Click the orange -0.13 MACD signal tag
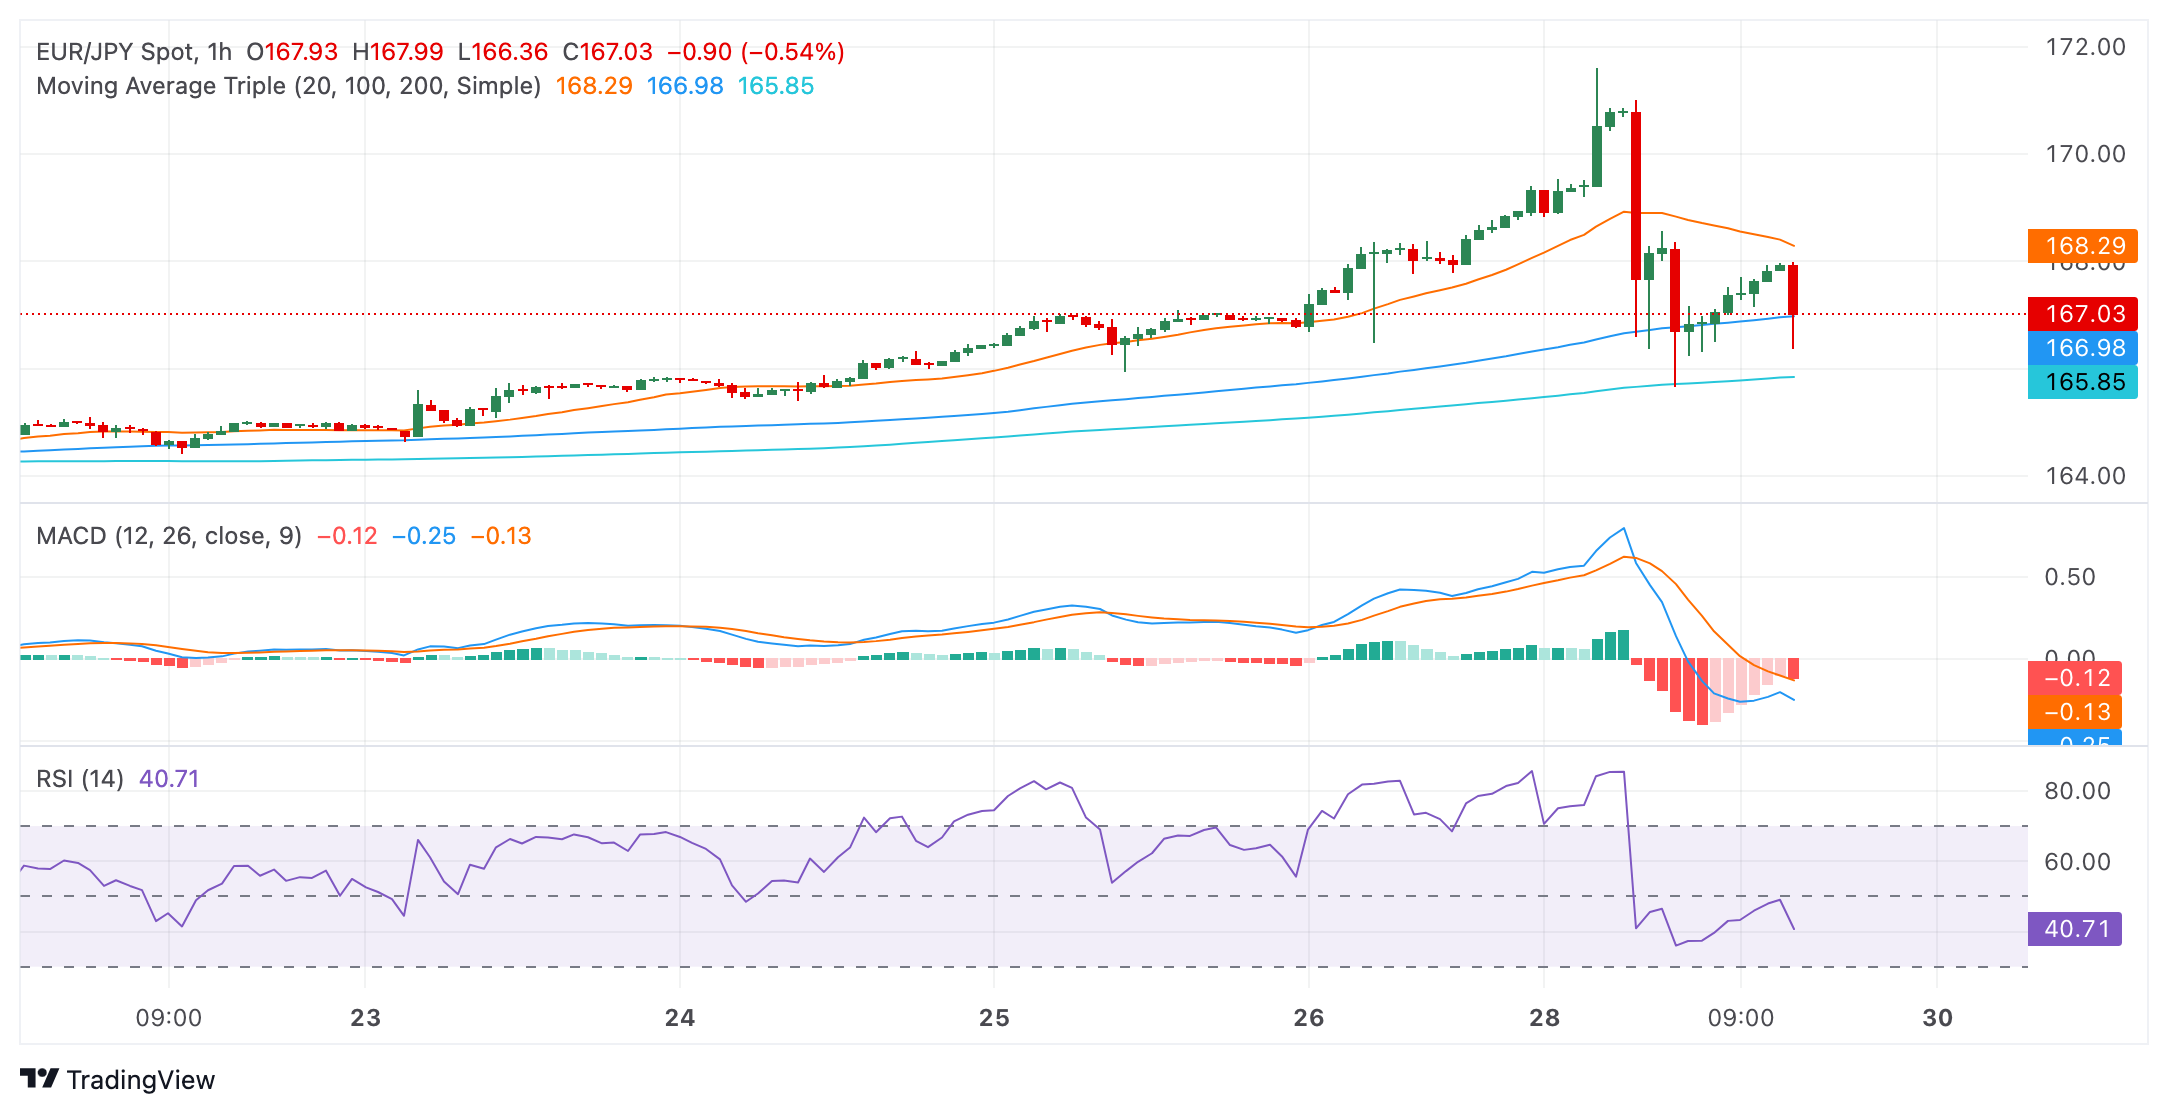This screenshot has width=2168, height=1114. coord(2075,712)
